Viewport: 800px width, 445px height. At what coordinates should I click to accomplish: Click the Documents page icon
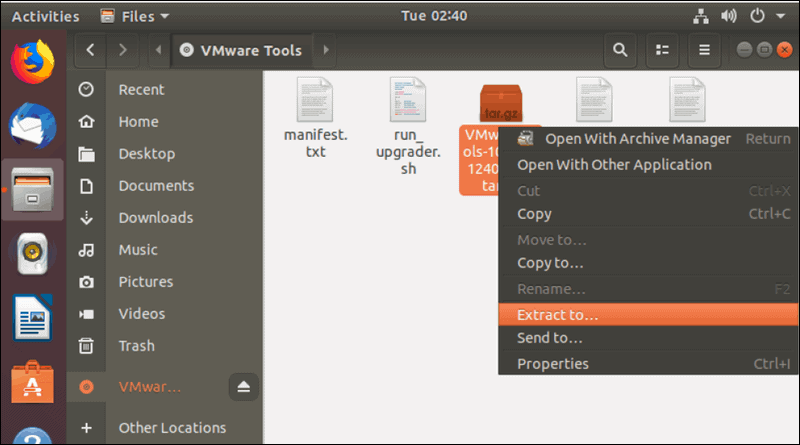(86, 186)
